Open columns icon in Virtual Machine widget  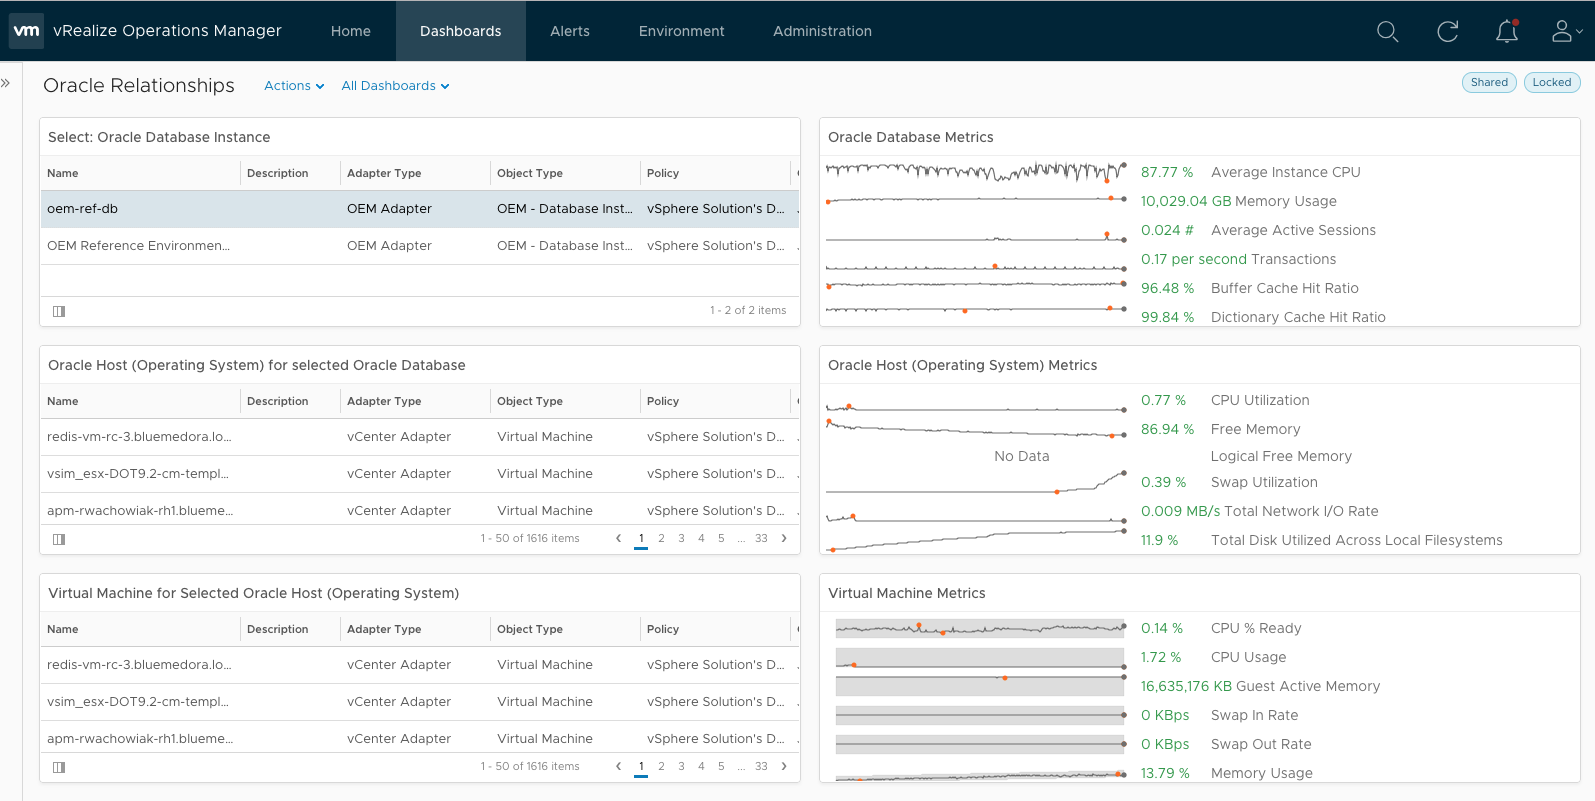click(x=59, y=767)
